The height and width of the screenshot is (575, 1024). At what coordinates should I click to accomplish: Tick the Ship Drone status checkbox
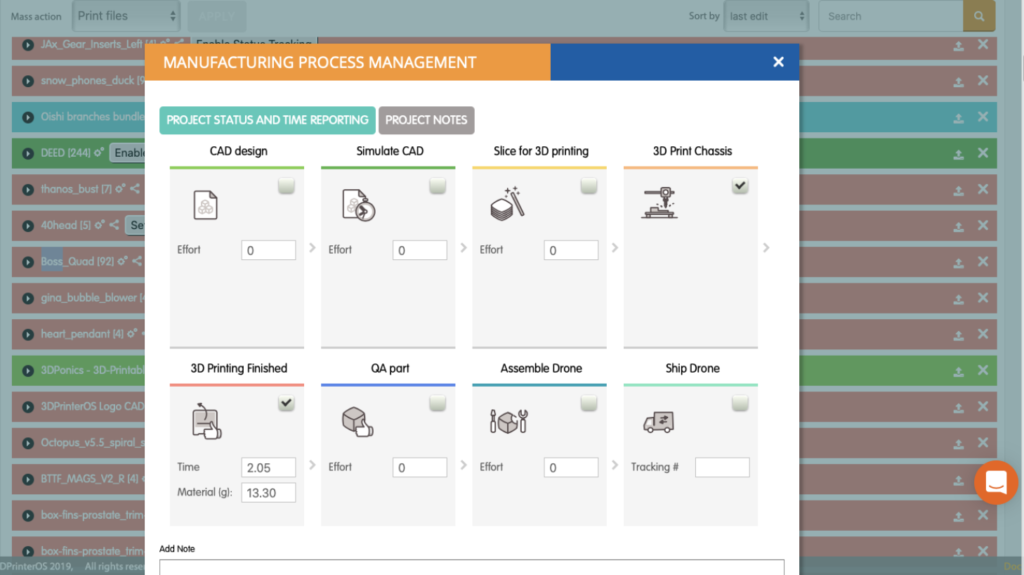740,402
